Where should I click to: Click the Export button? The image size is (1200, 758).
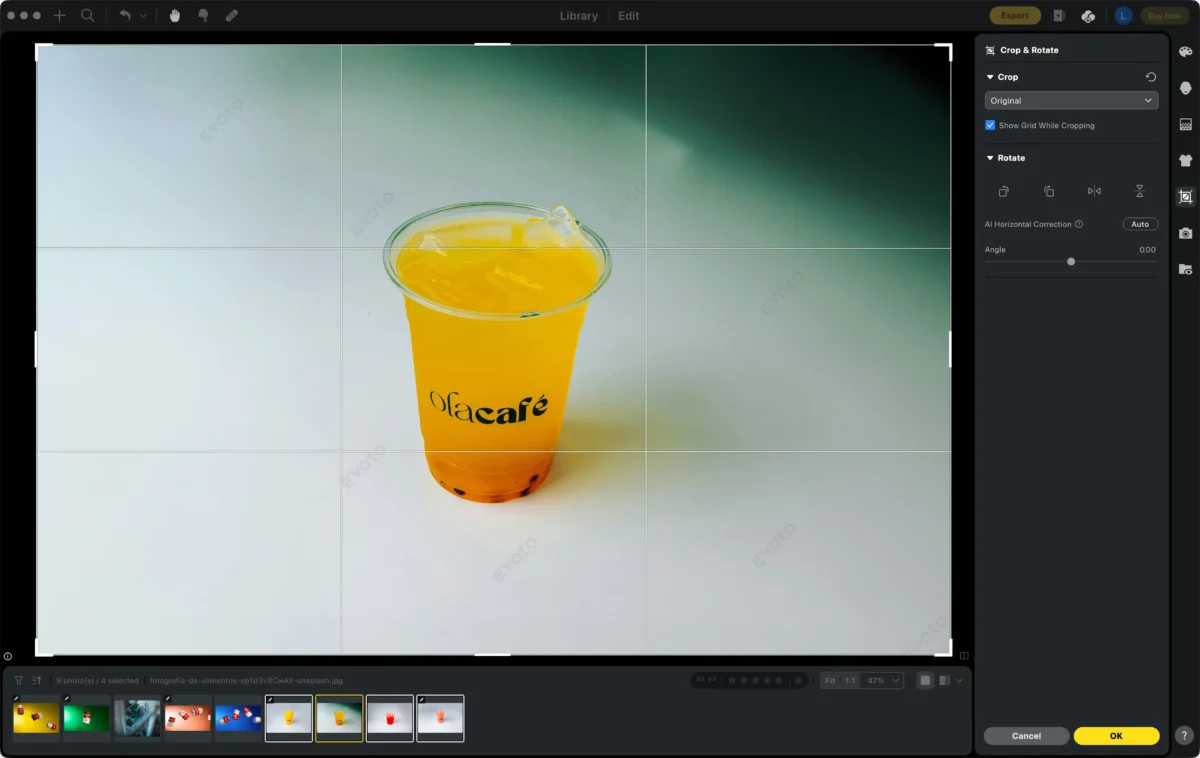click(1015, 16)
